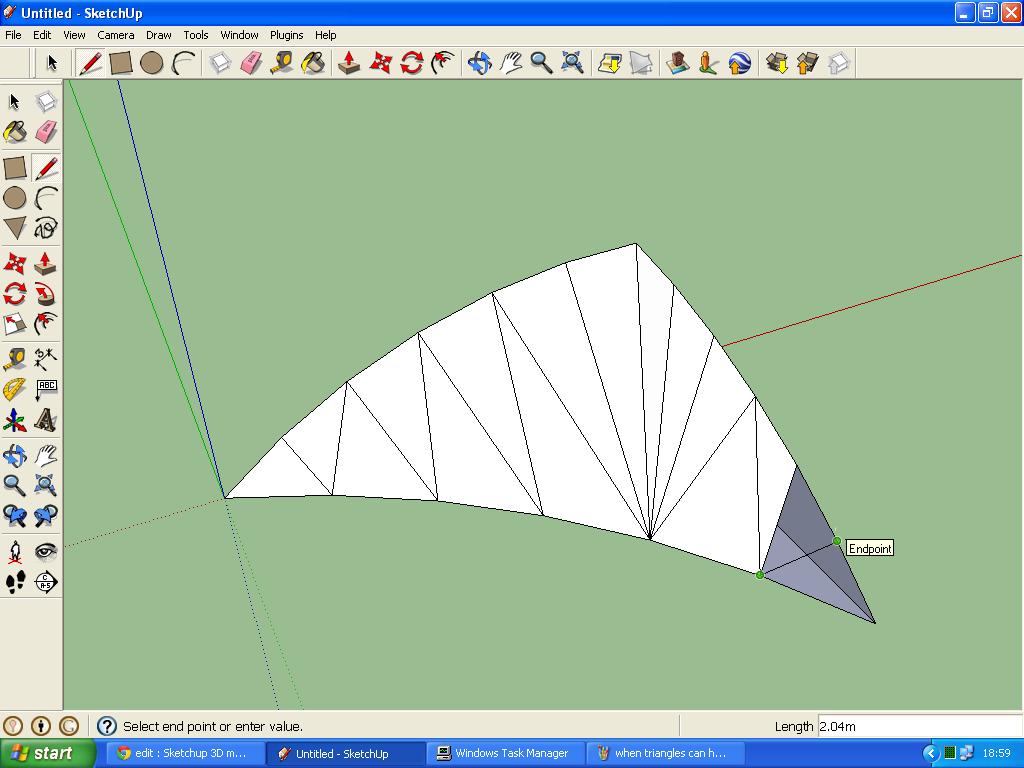Switch to Windows Task Manager in taskbar

[x=505, y=753]
